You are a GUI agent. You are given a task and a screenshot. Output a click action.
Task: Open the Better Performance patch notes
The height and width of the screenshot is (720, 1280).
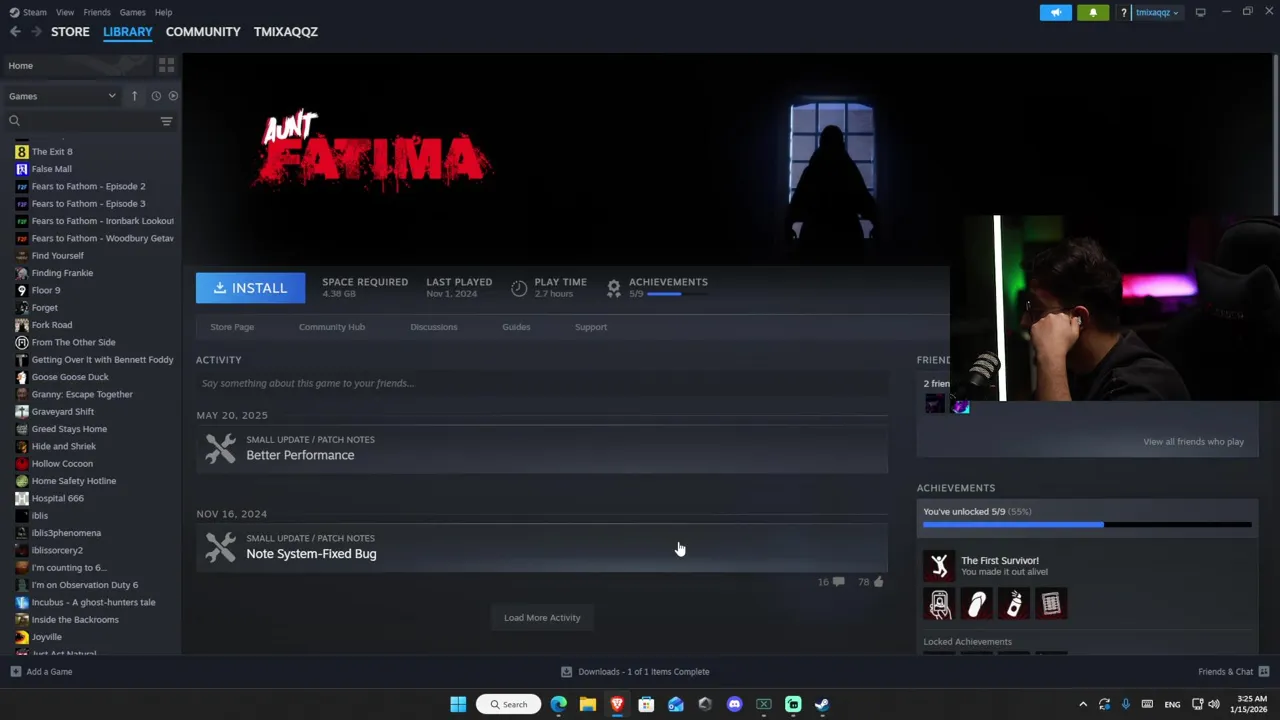click(542, 448)
